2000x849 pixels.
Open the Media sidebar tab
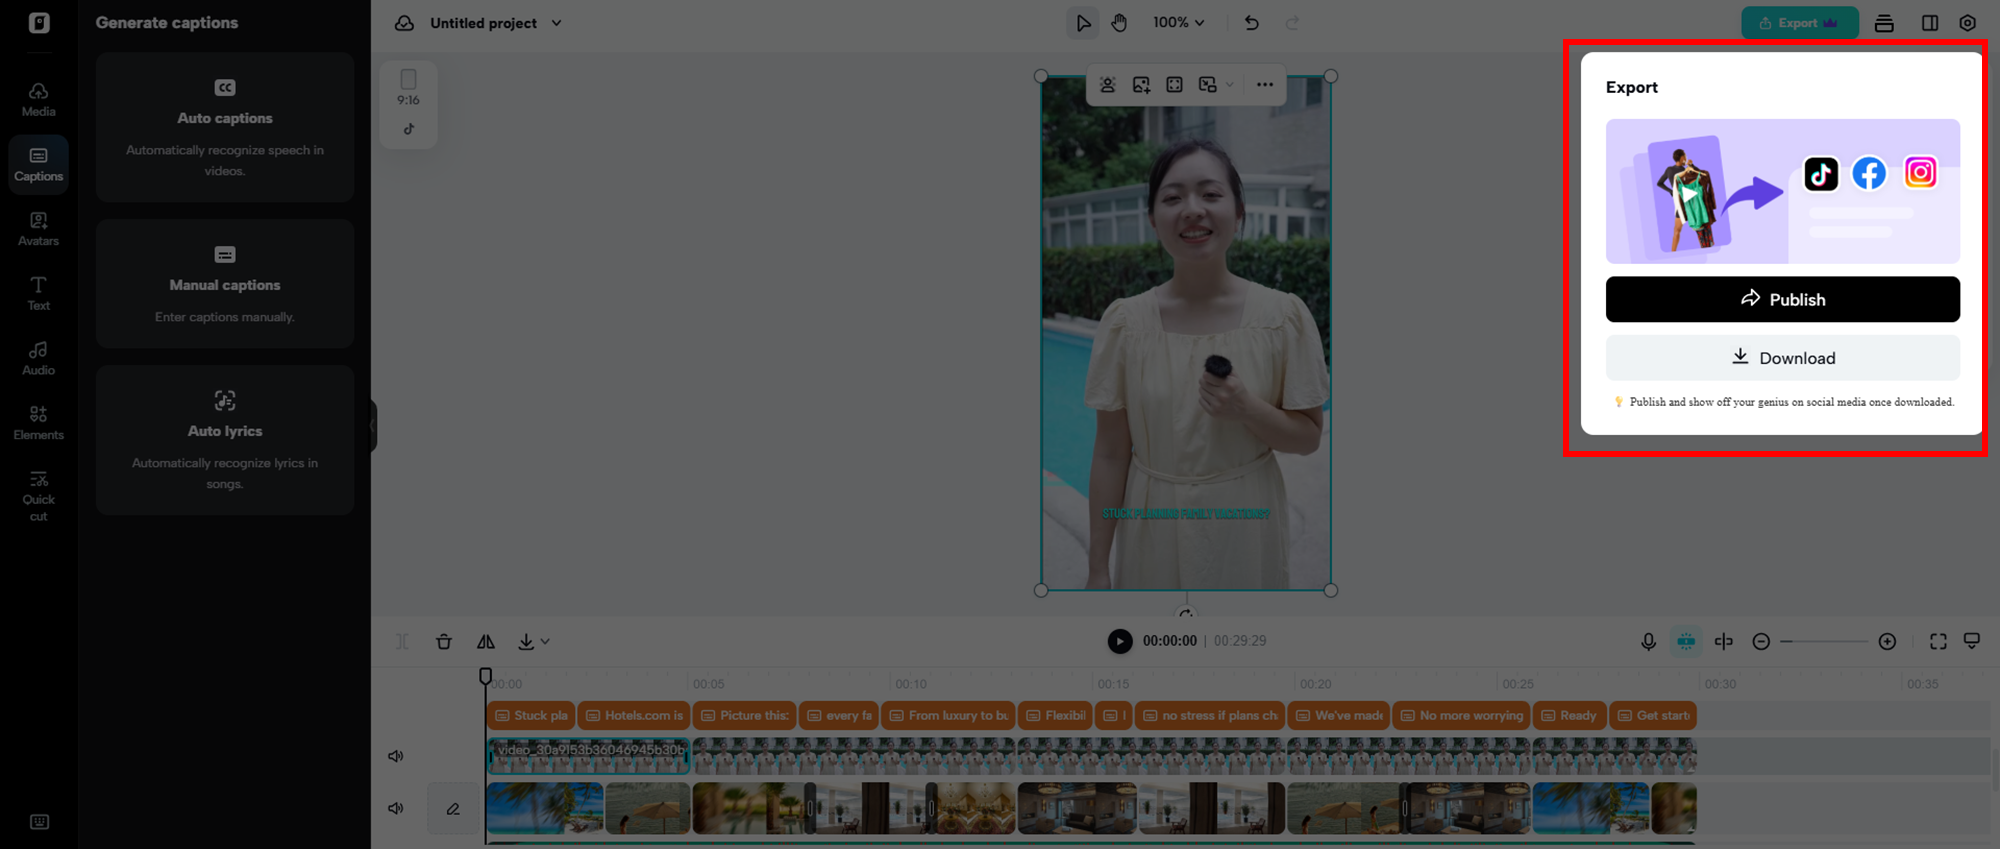pos(38,99)
